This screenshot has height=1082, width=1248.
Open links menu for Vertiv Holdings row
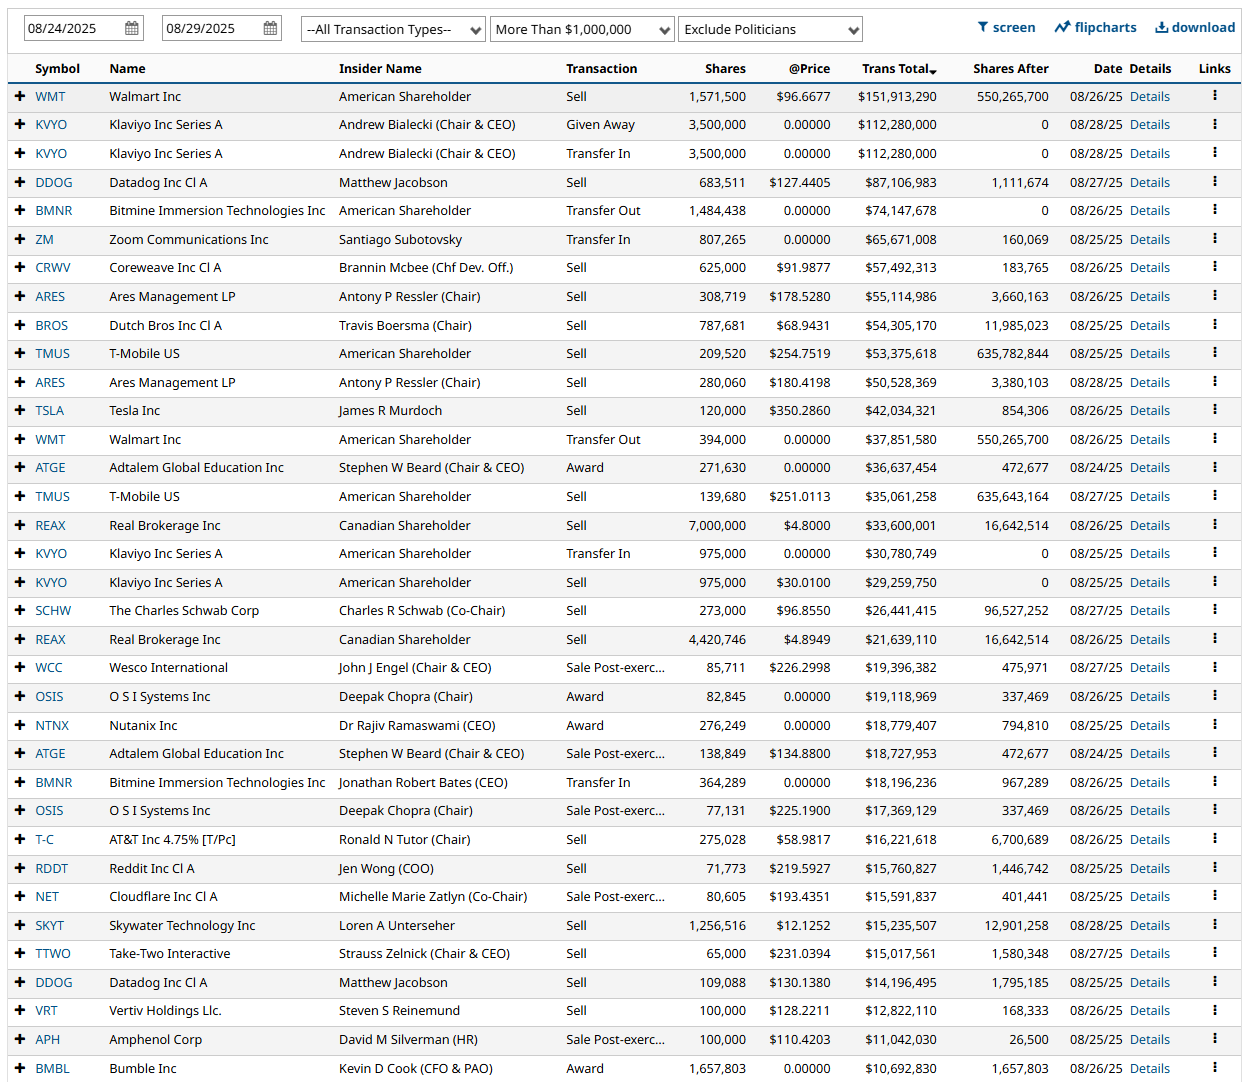tap(1215, 1010)
